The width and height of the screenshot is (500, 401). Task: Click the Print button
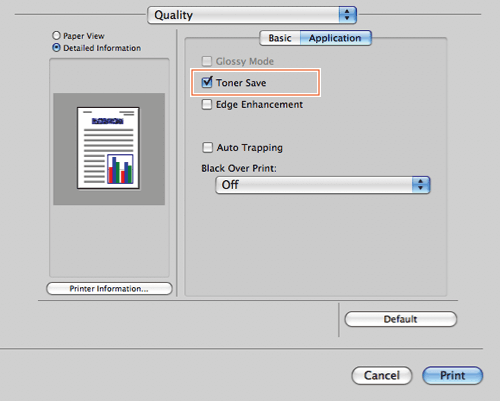coord(452,376)
